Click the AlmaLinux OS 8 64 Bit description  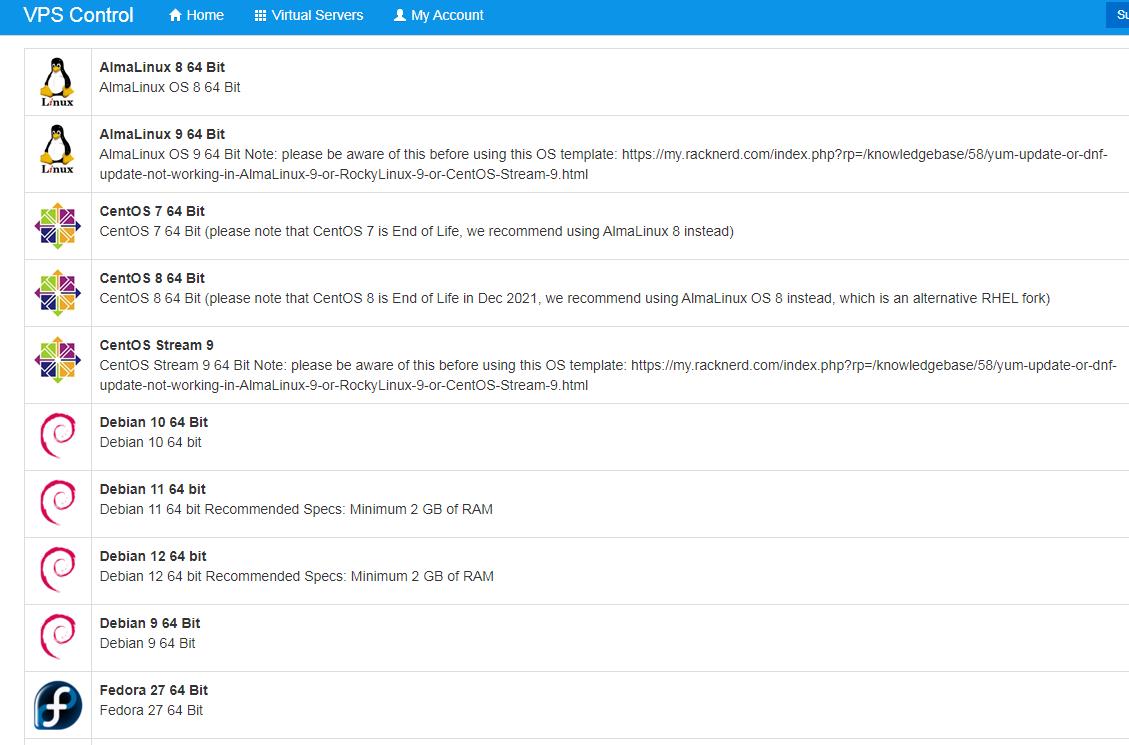170,87
